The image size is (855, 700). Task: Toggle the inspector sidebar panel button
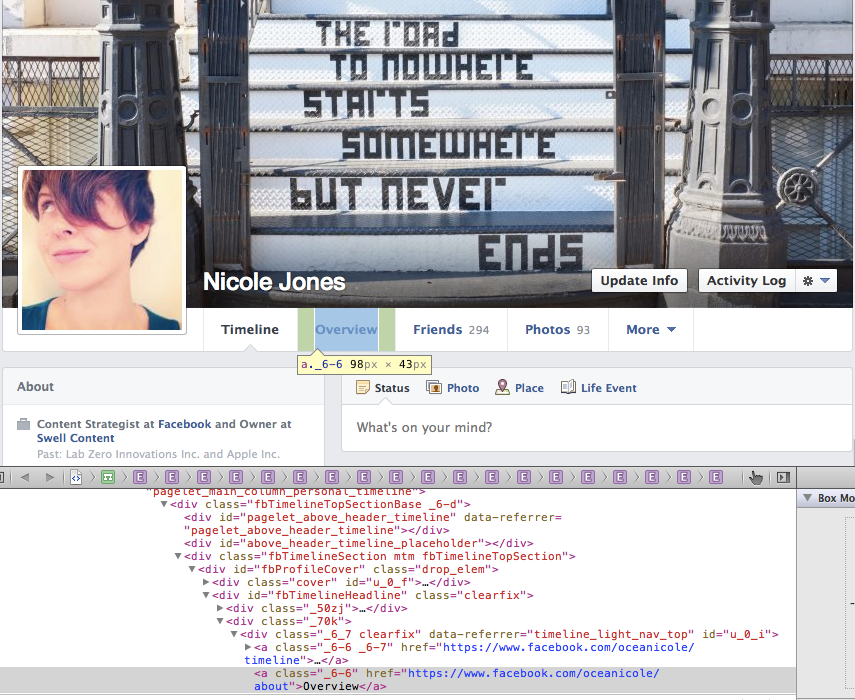pos(784,478)
